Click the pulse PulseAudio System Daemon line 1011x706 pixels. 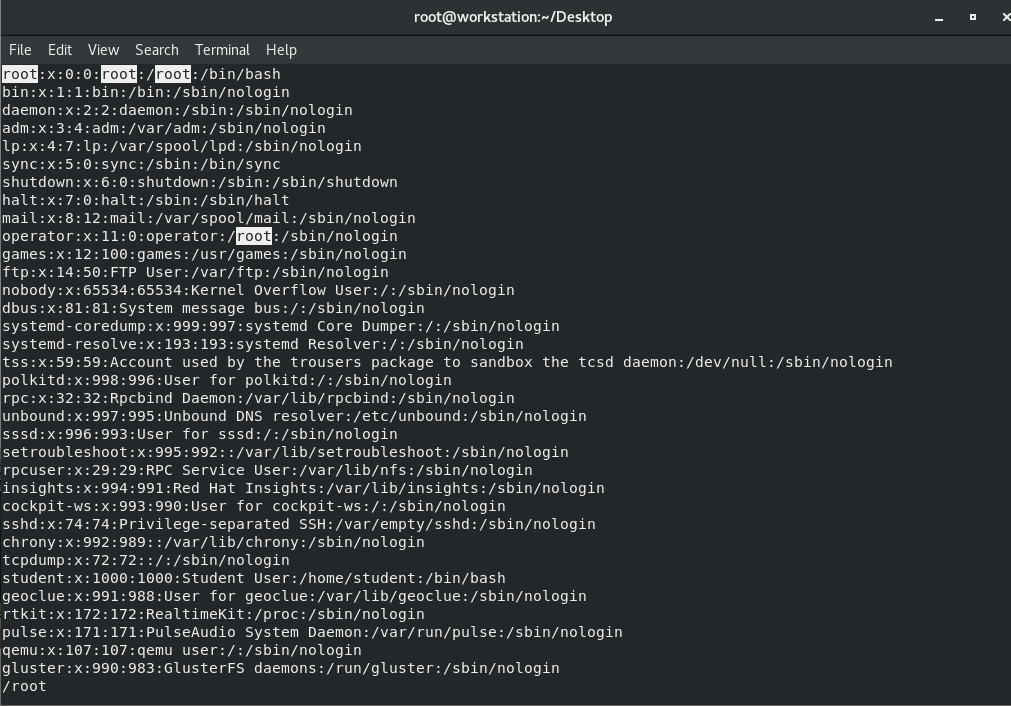(x=313, y=632)
